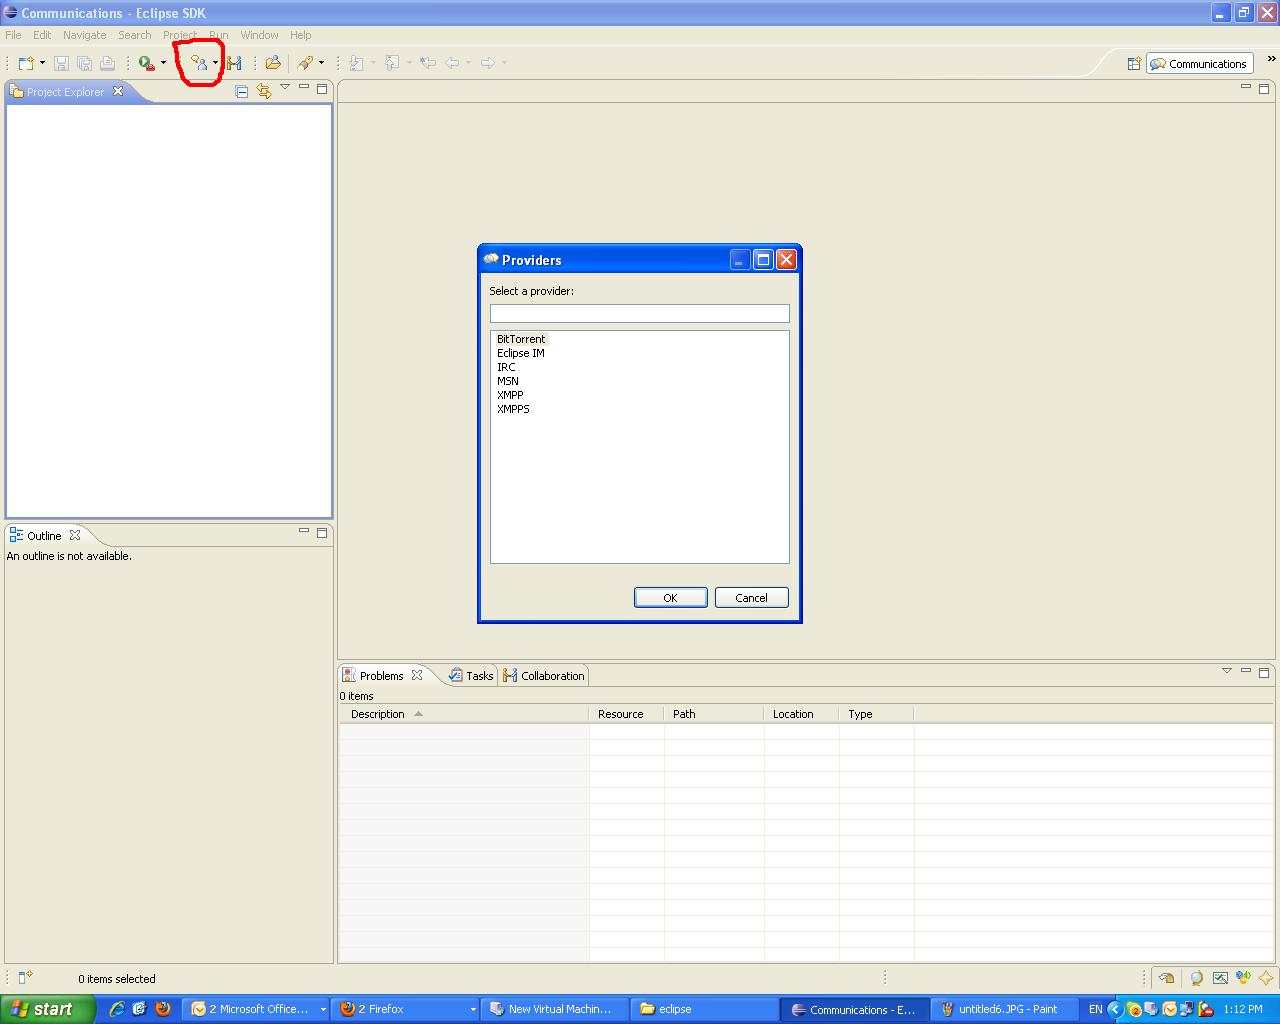Click the Path column header
Image resolution: width=1280 pixels, height=1024 pixels.
[714, 714]
